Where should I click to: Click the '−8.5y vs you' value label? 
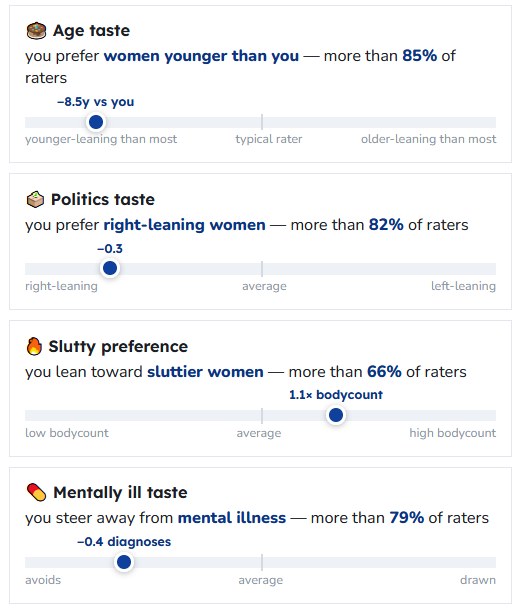[96, 102]
